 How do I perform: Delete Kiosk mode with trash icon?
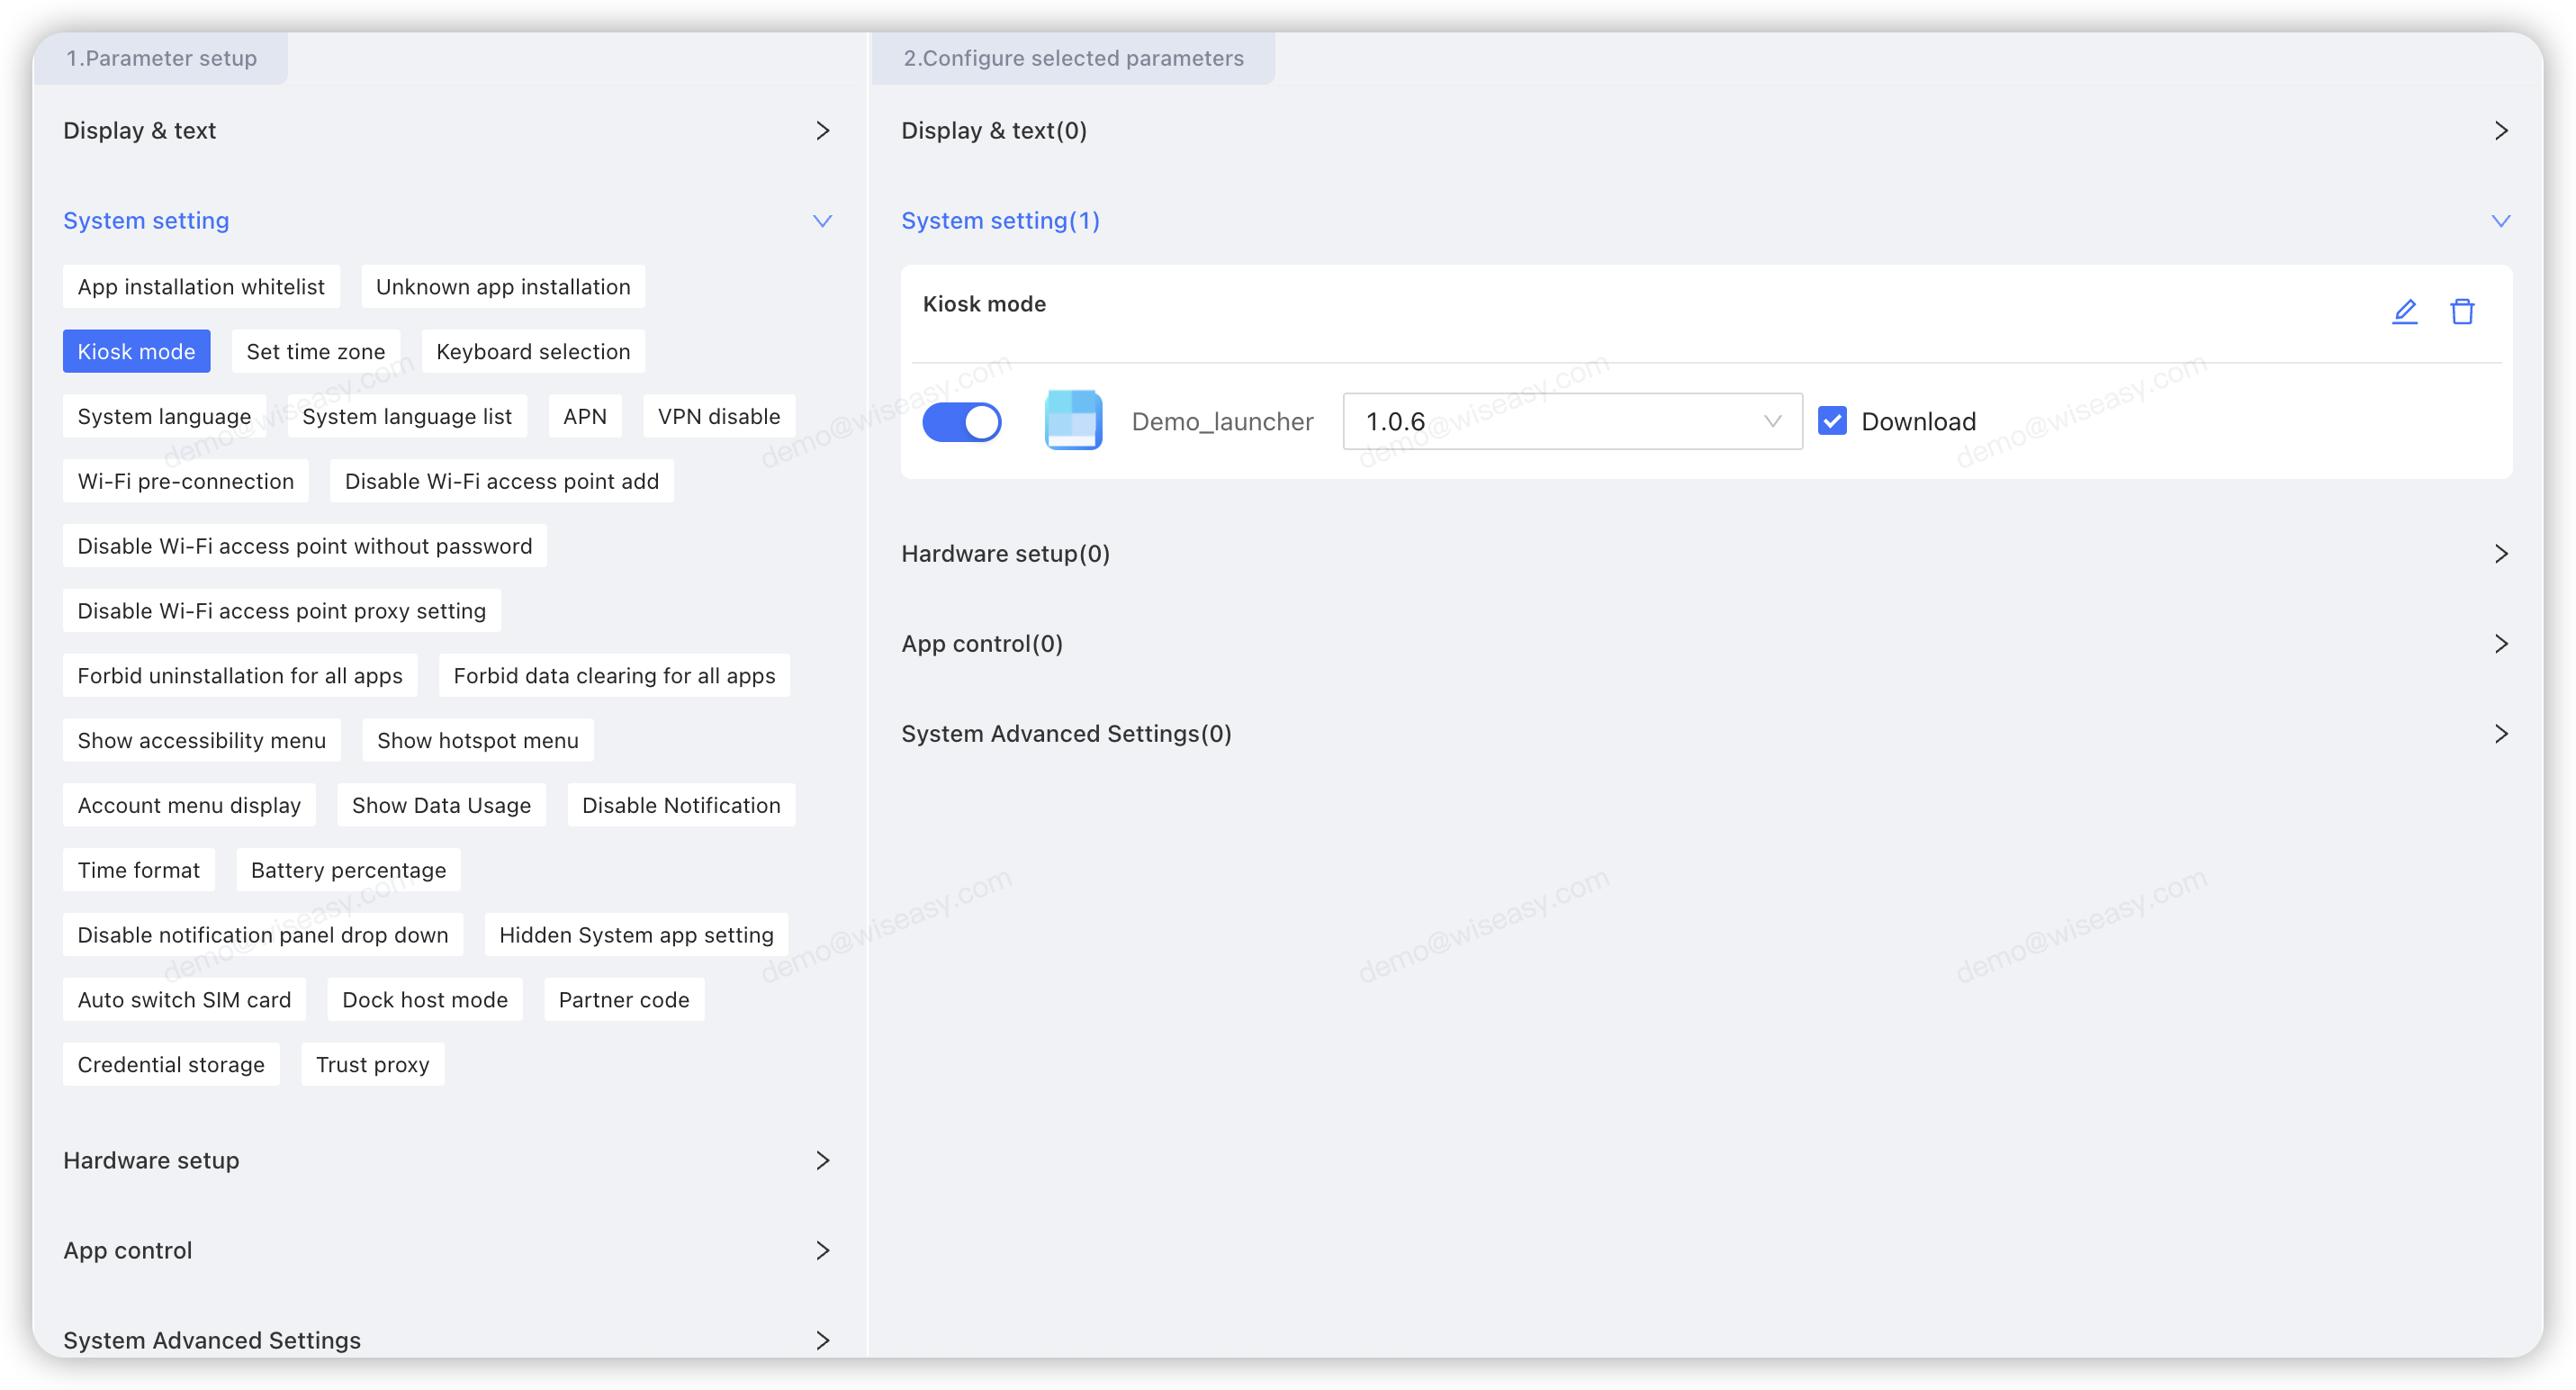[x=2462, y=312]
